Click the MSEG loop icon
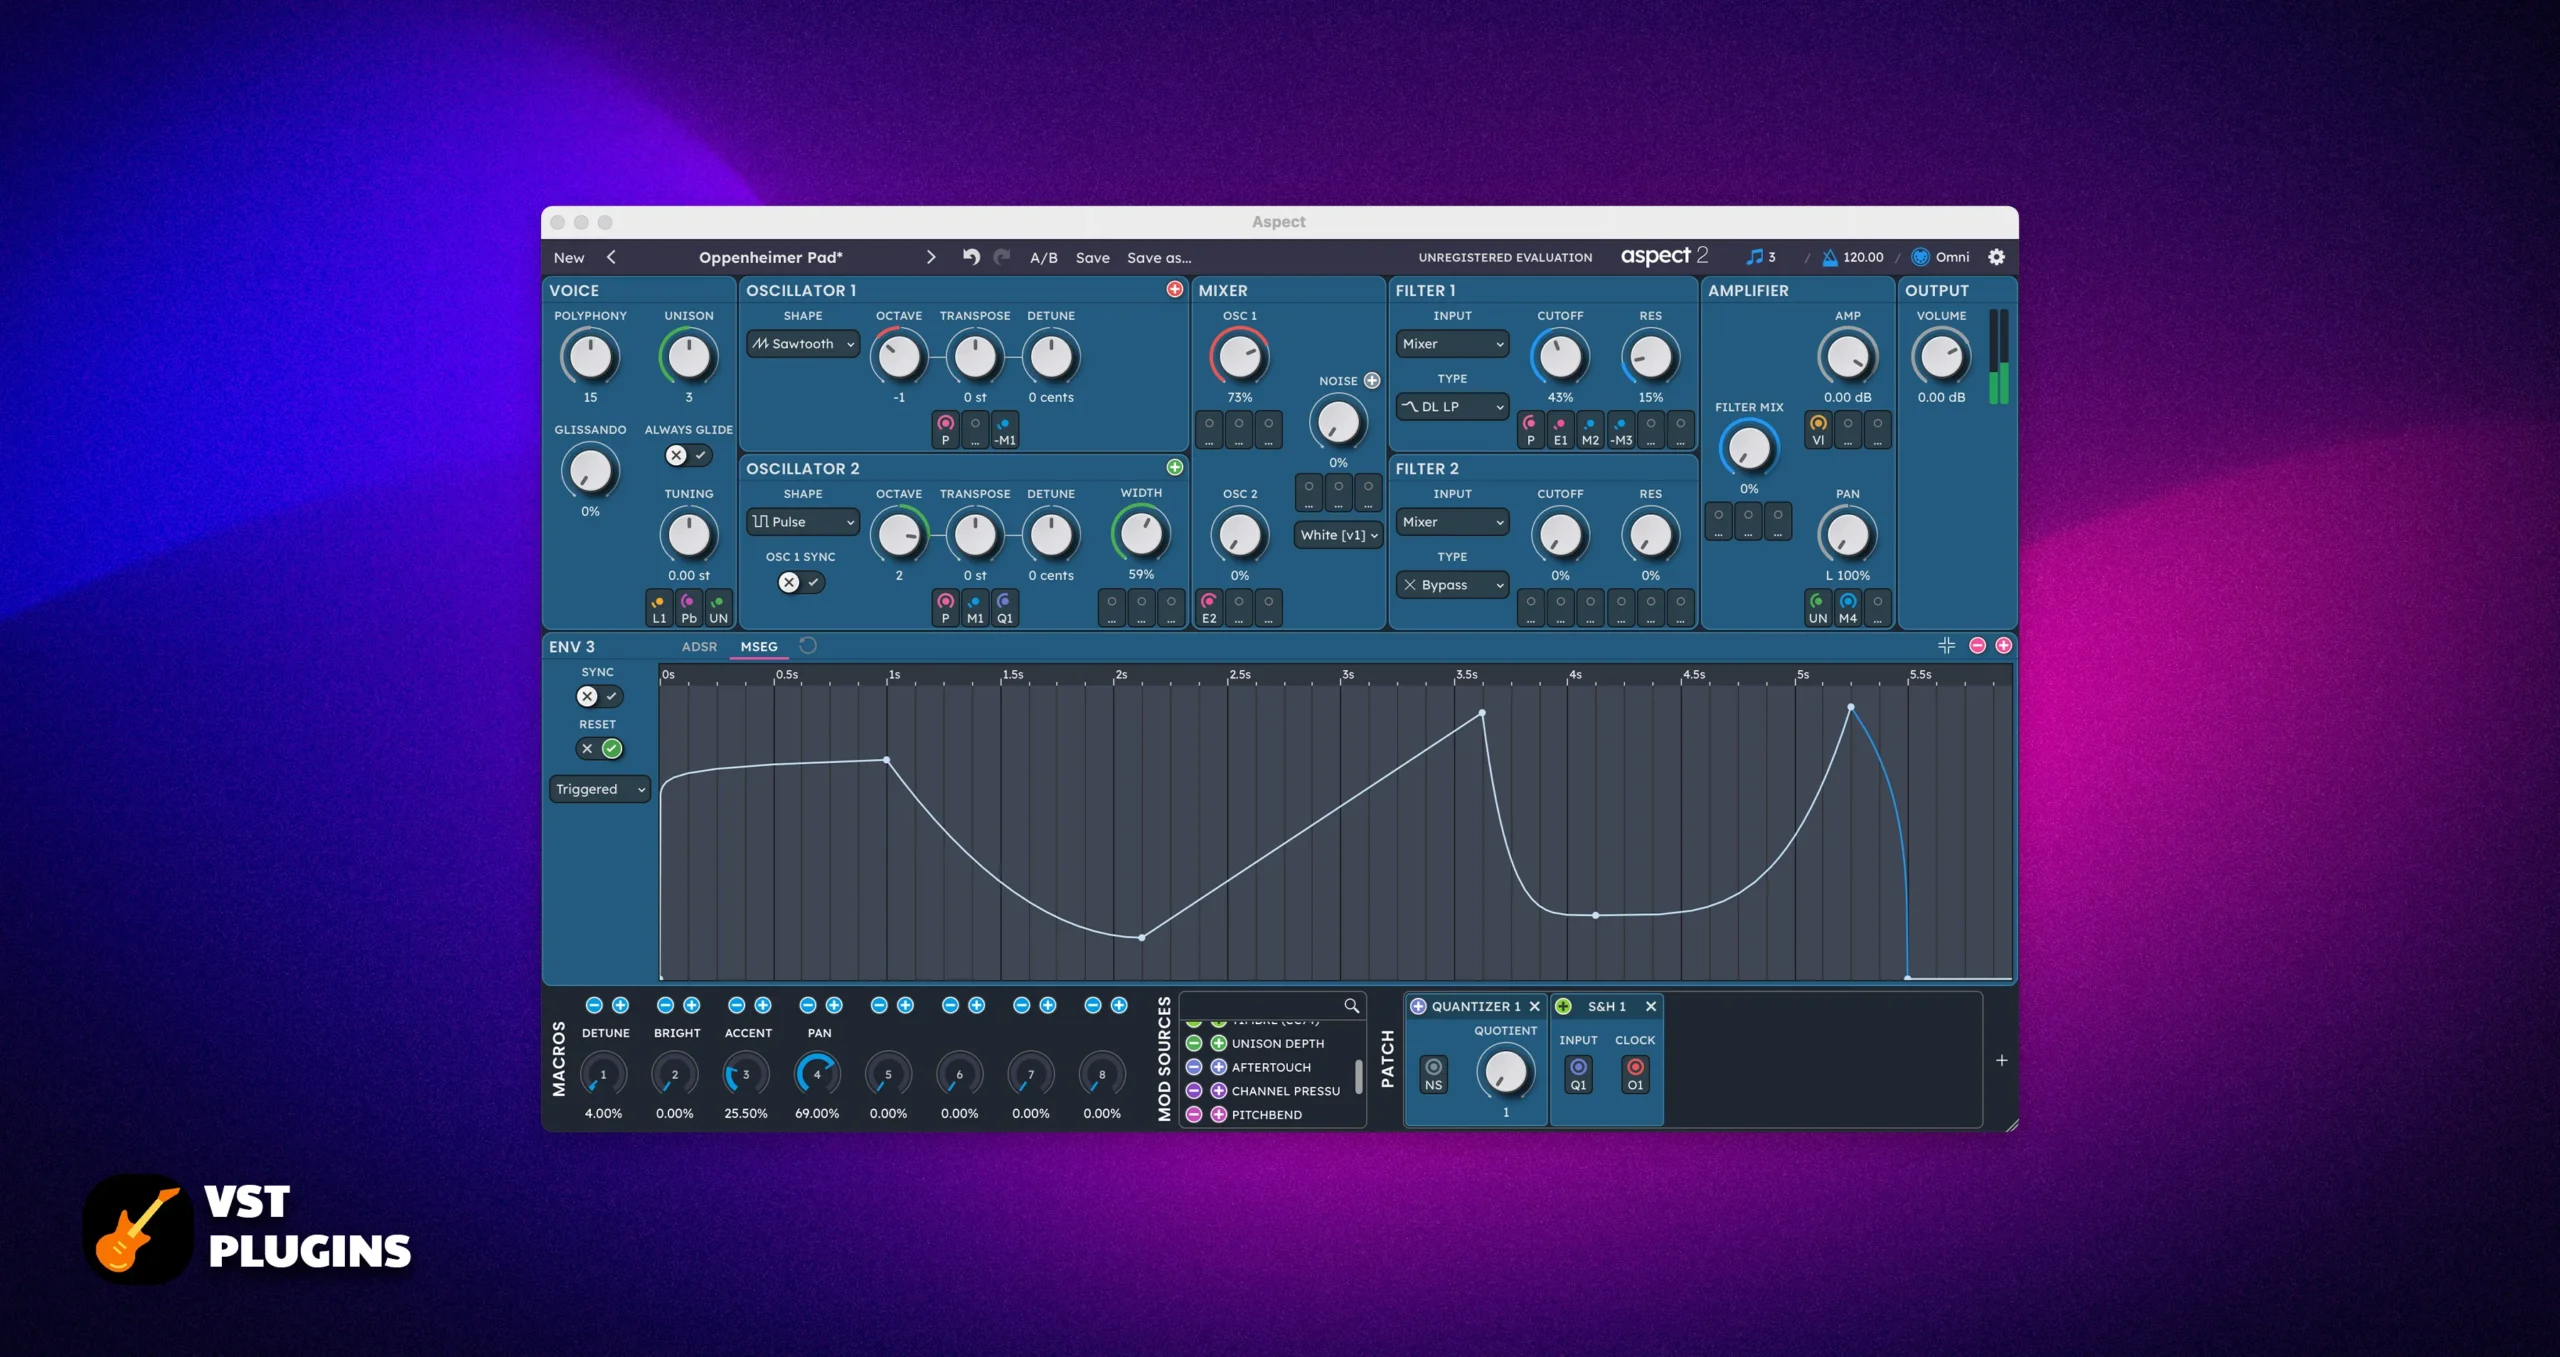 [x=808, y=645]
